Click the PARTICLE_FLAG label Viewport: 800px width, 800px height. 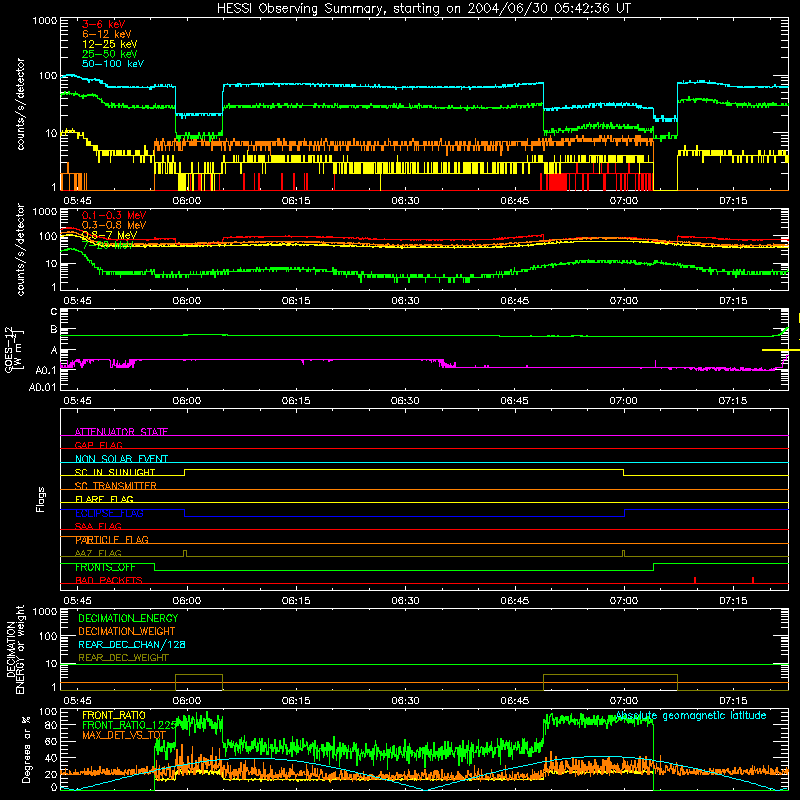point(112,539)
